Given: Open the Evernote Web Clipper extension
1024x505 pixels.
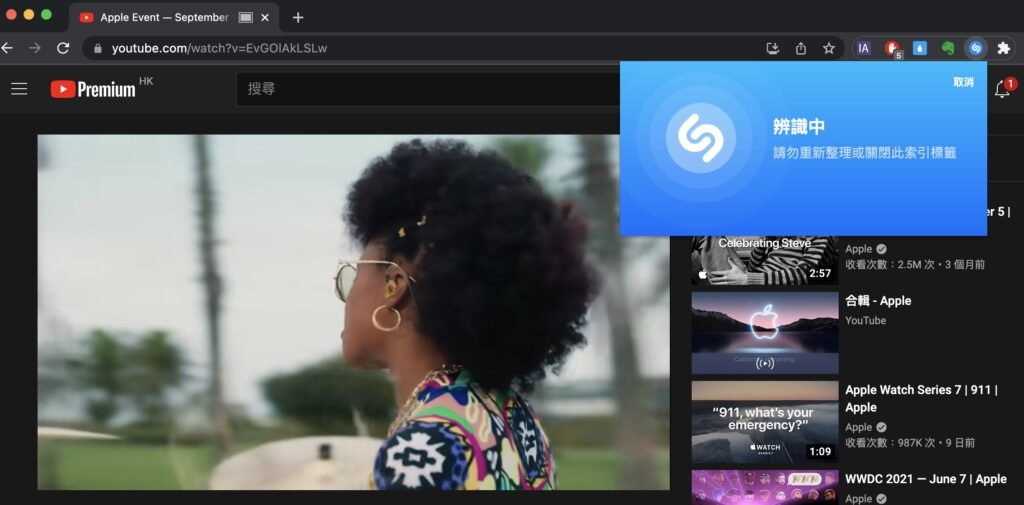Looking at the screenshot, I should click(948, 48).
